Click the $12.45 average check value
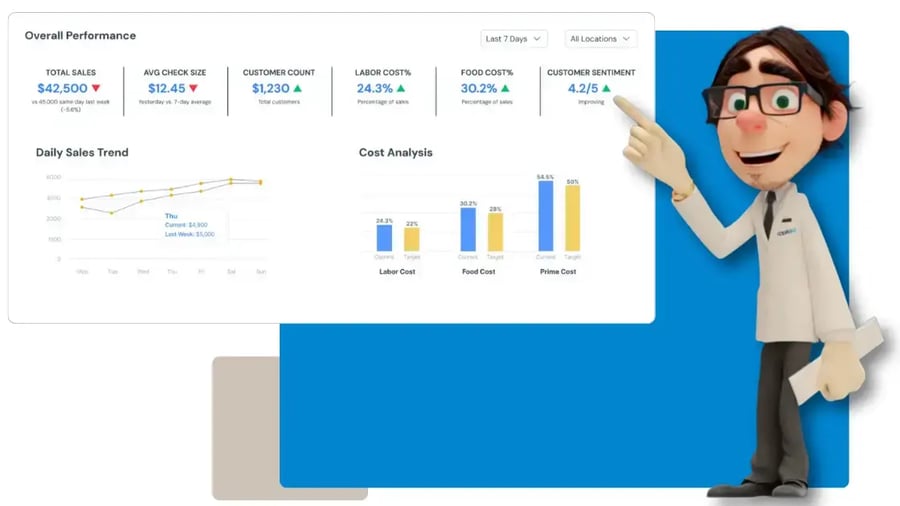Image resolution: width=900 pixels, height=506 pixels. (x=160, y=88)
